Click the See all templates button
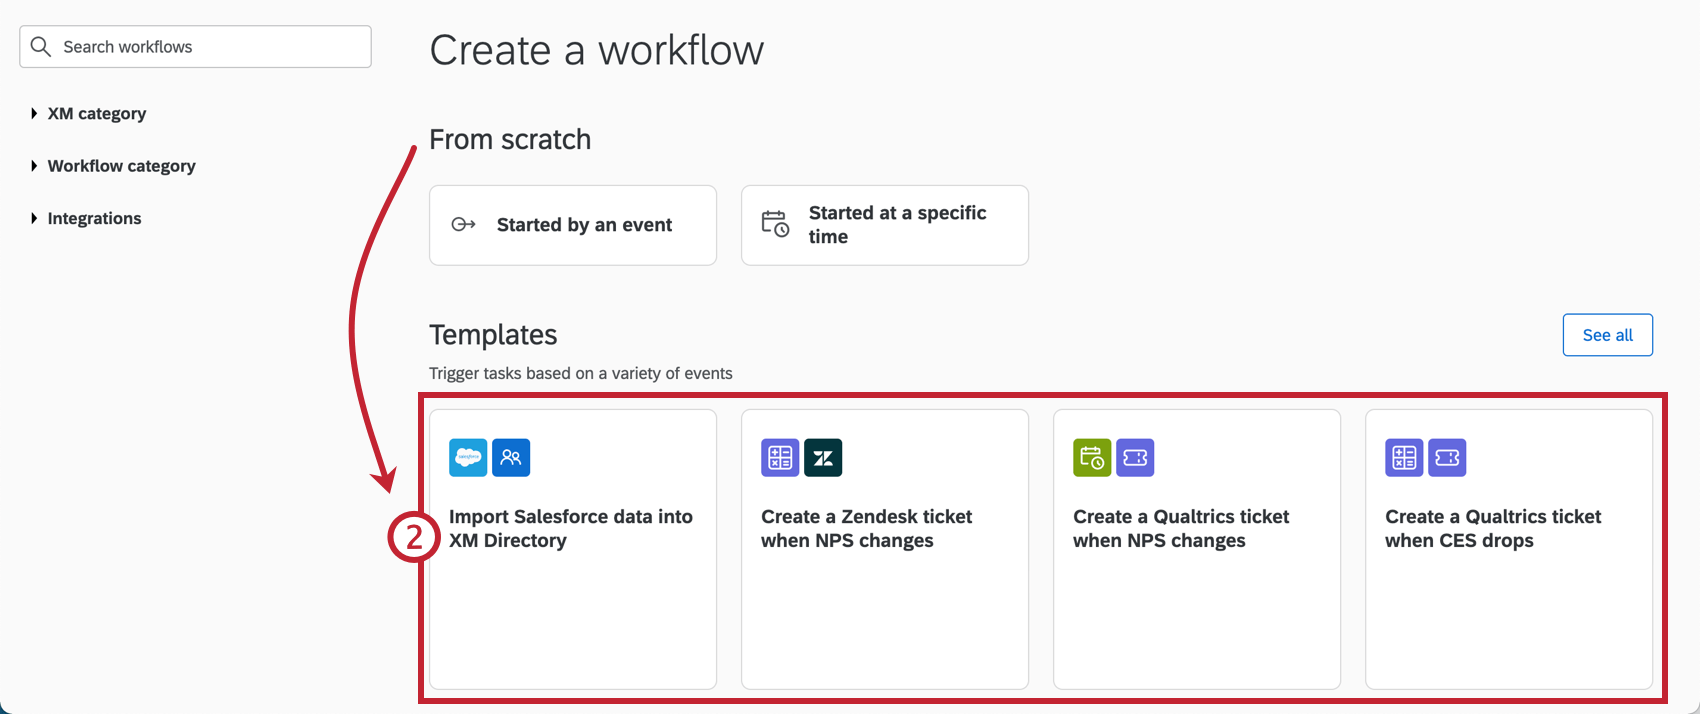Image resolution: width=1700 pixels, height=714 pixels. click(1607, 335)
